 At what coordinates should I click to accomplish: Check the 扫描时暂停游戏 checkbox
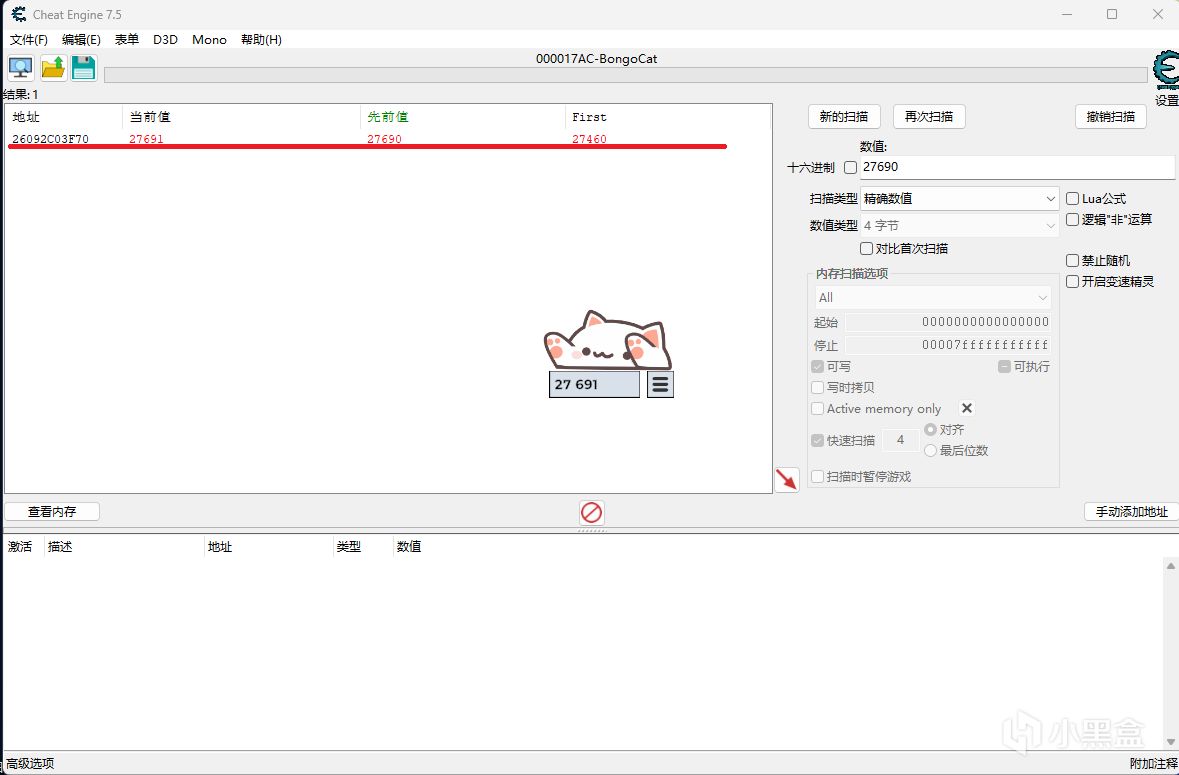click(817, 477)
